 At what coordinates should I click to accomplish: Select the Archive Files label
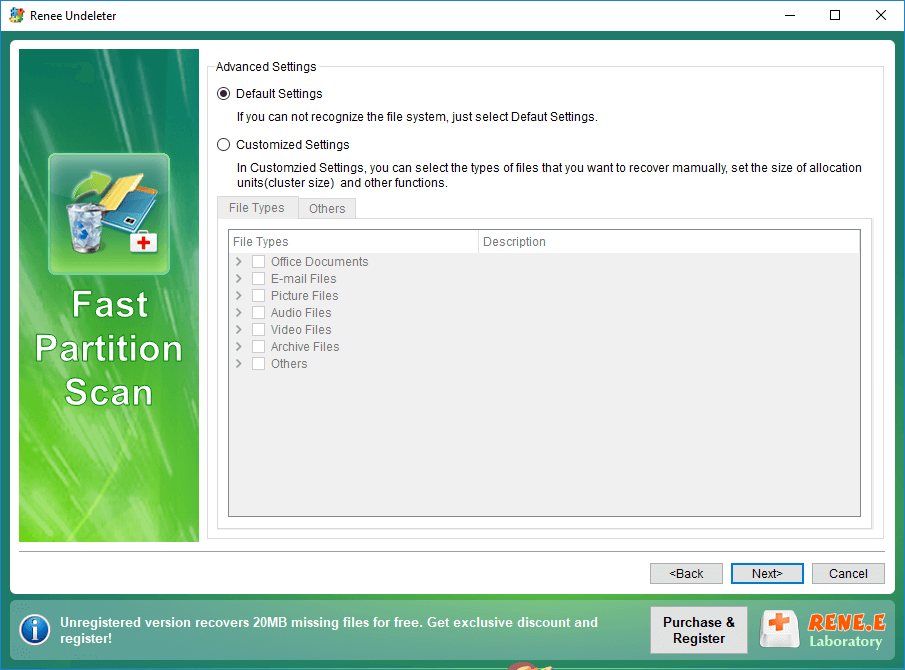pyautogui.click(x=305, y=347)
